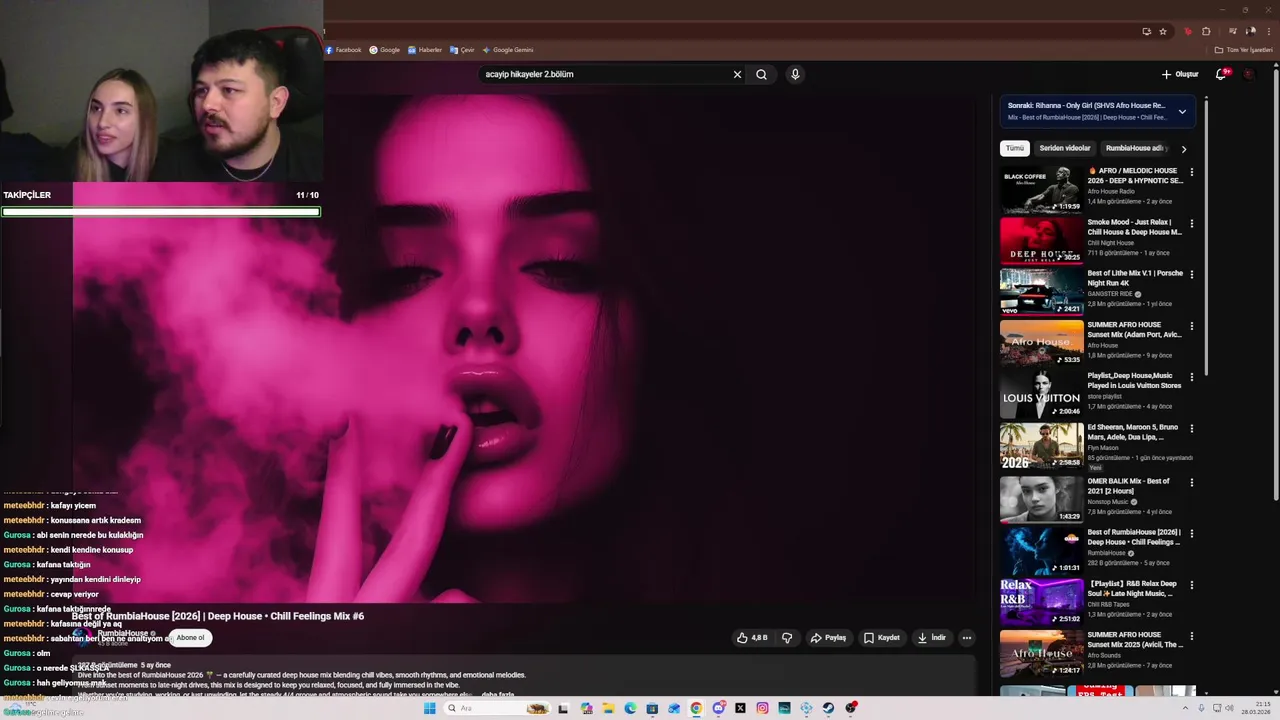Click the YouTube search magnifier button

coord(761,74)
